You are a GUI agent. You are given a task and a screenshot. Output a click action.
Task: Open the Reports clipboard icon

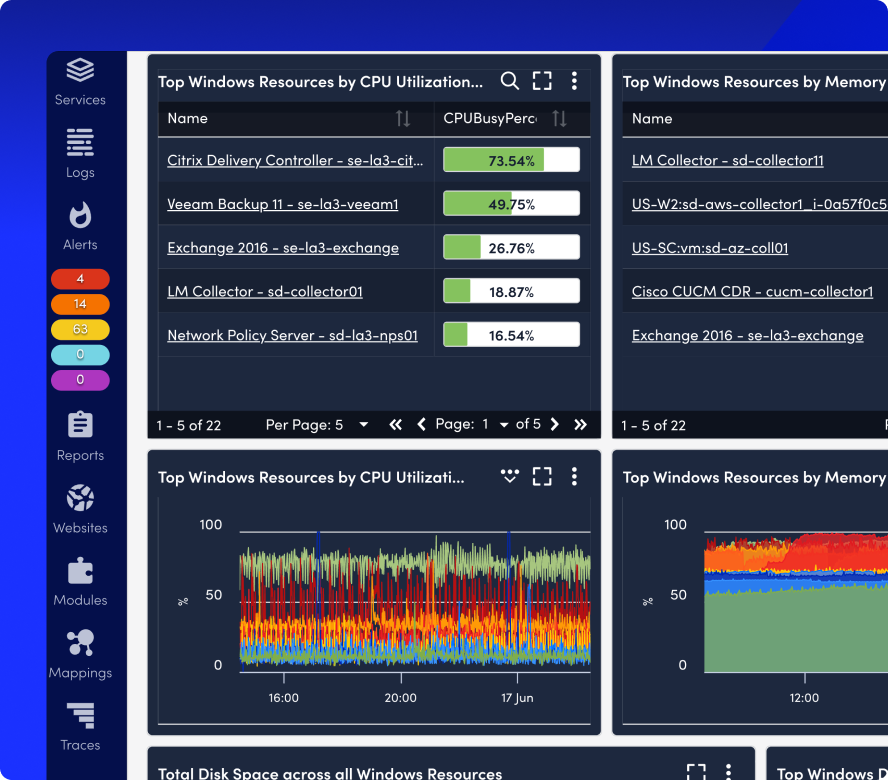[x=80, y=424]
